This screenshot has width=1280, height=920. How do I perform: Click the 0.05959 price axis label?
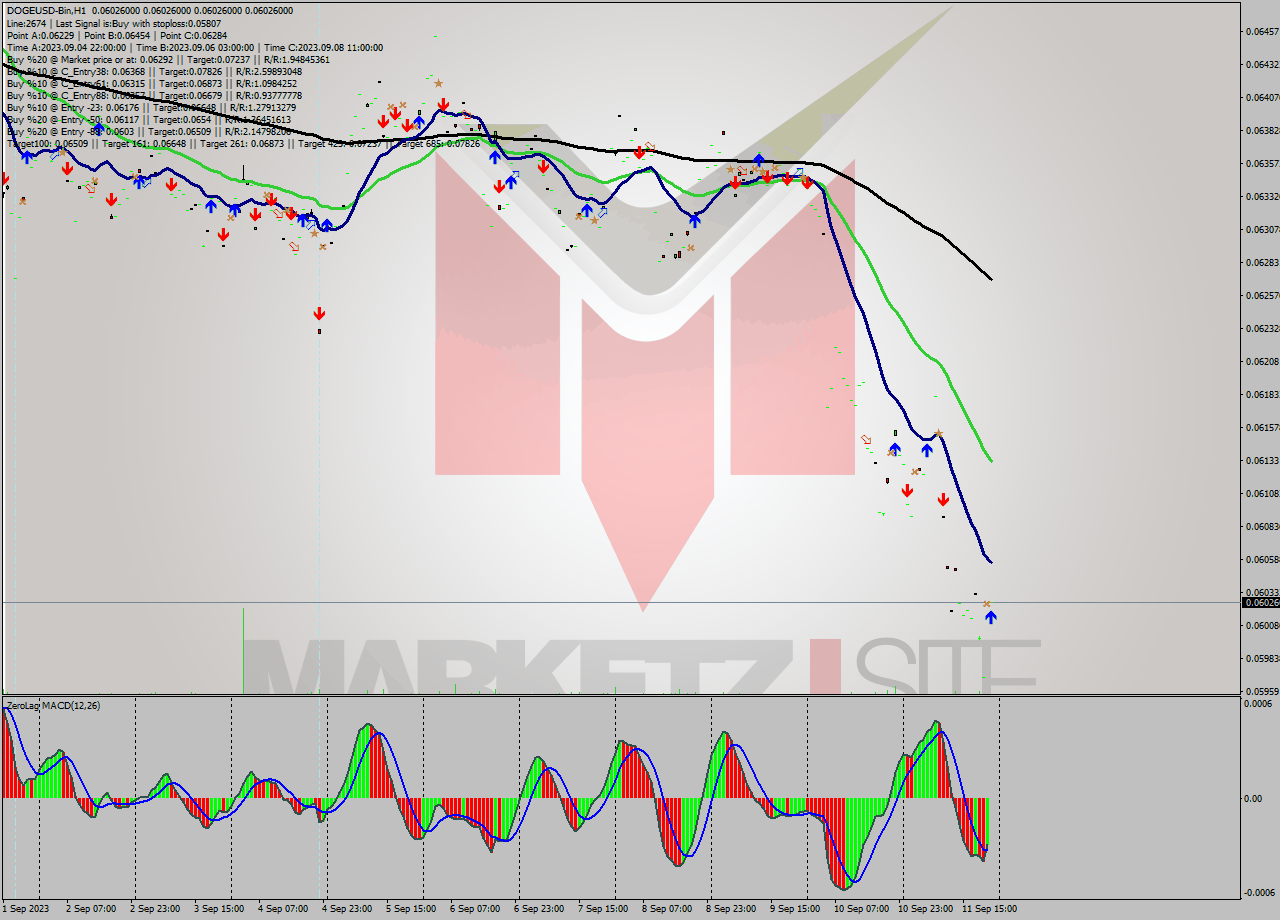tap(1263, 691)
